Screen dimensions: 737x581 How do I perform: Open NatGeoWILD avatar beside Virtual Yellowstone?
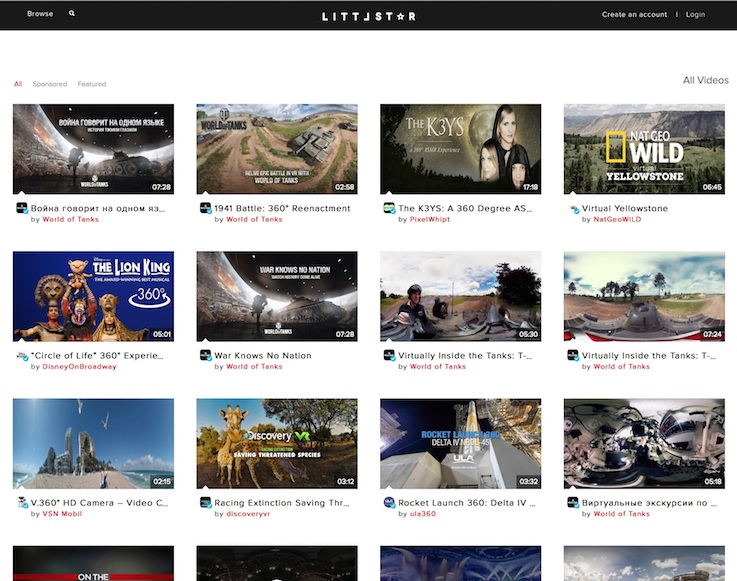coord(573,208)
